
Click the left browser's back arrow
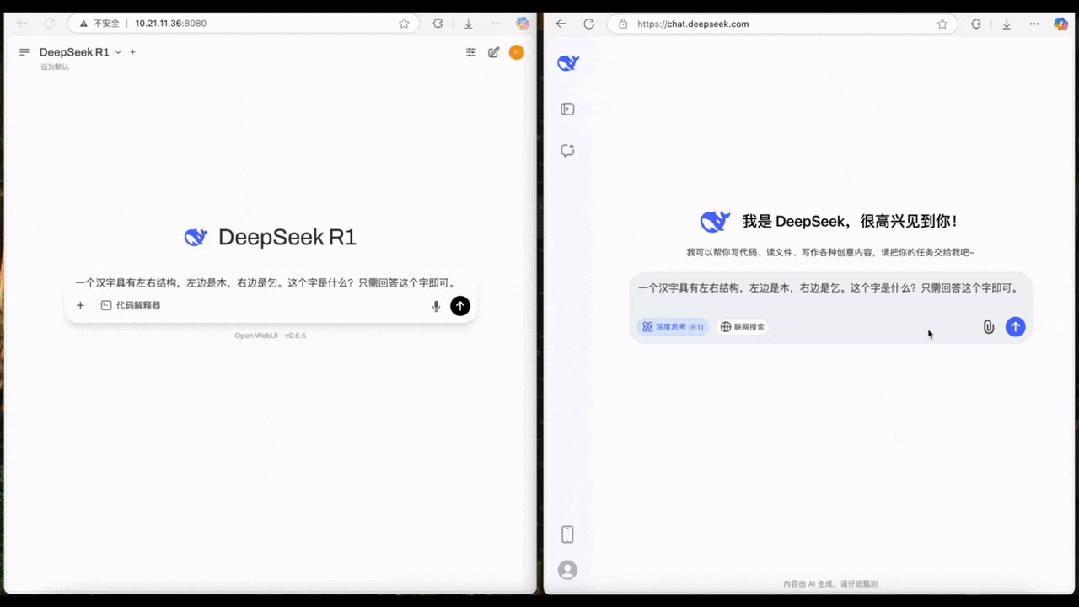pyautogui.click(x=22, y=23)
